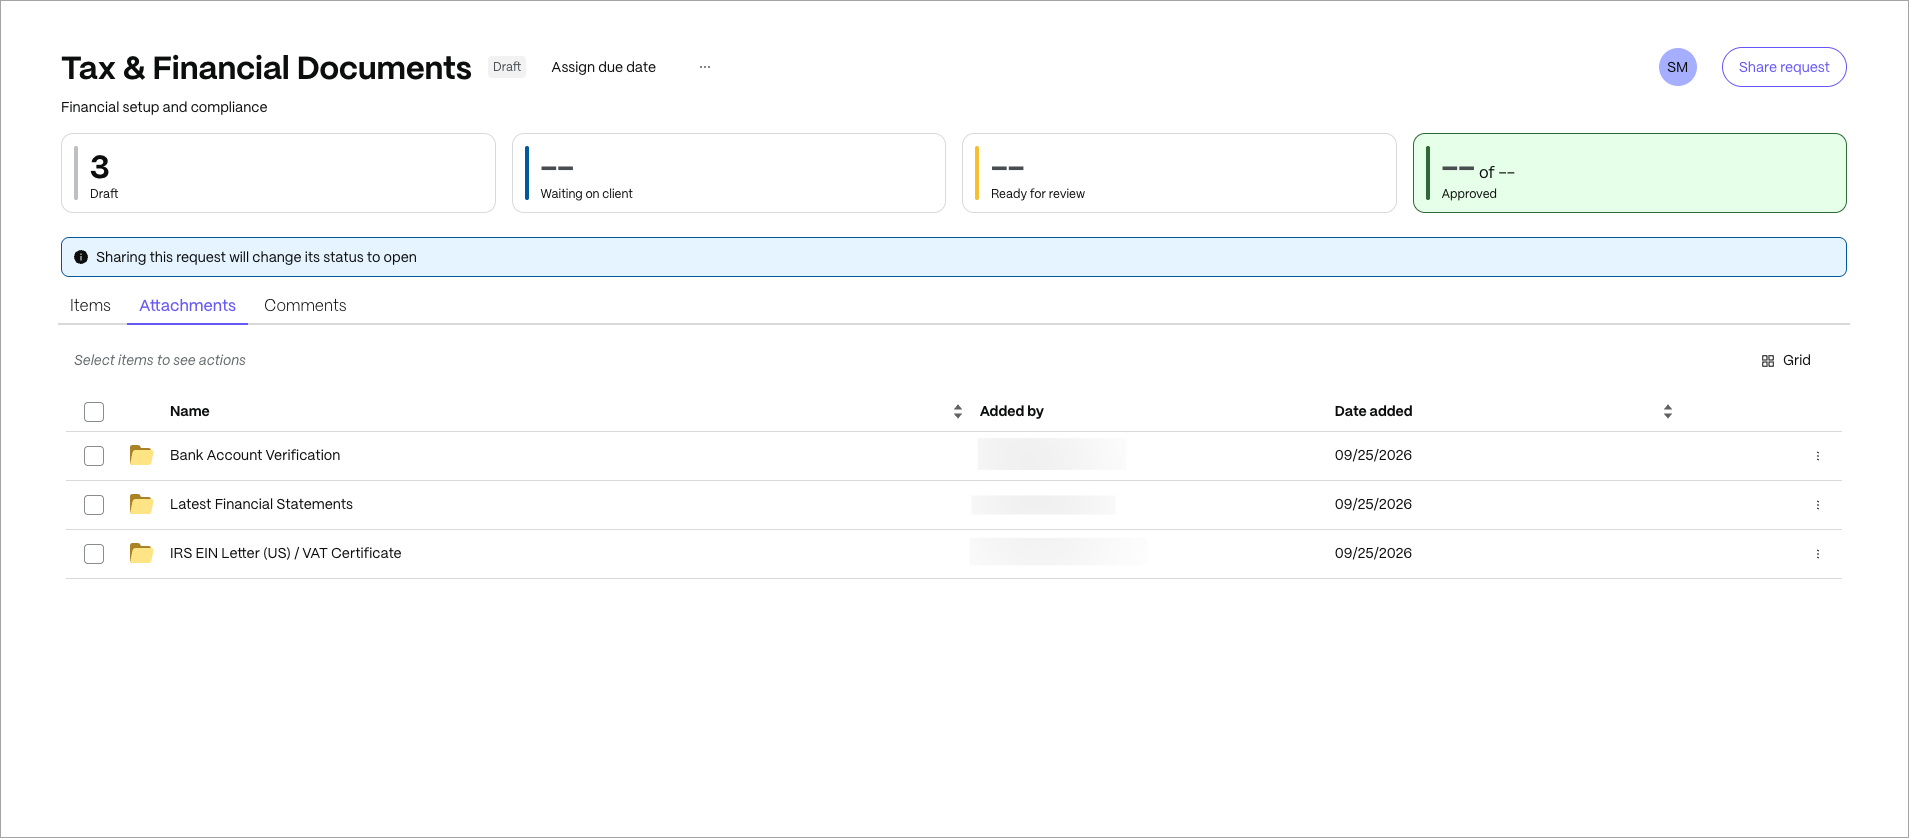Open Bank Account Verification folder name
The height and width of the screenshot is (838, 1909).
click(x=255, y=455)
